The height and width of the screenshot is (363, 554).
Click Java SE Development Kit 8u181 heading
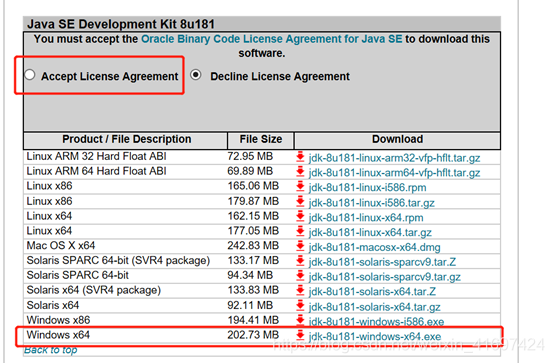(121, 24)
